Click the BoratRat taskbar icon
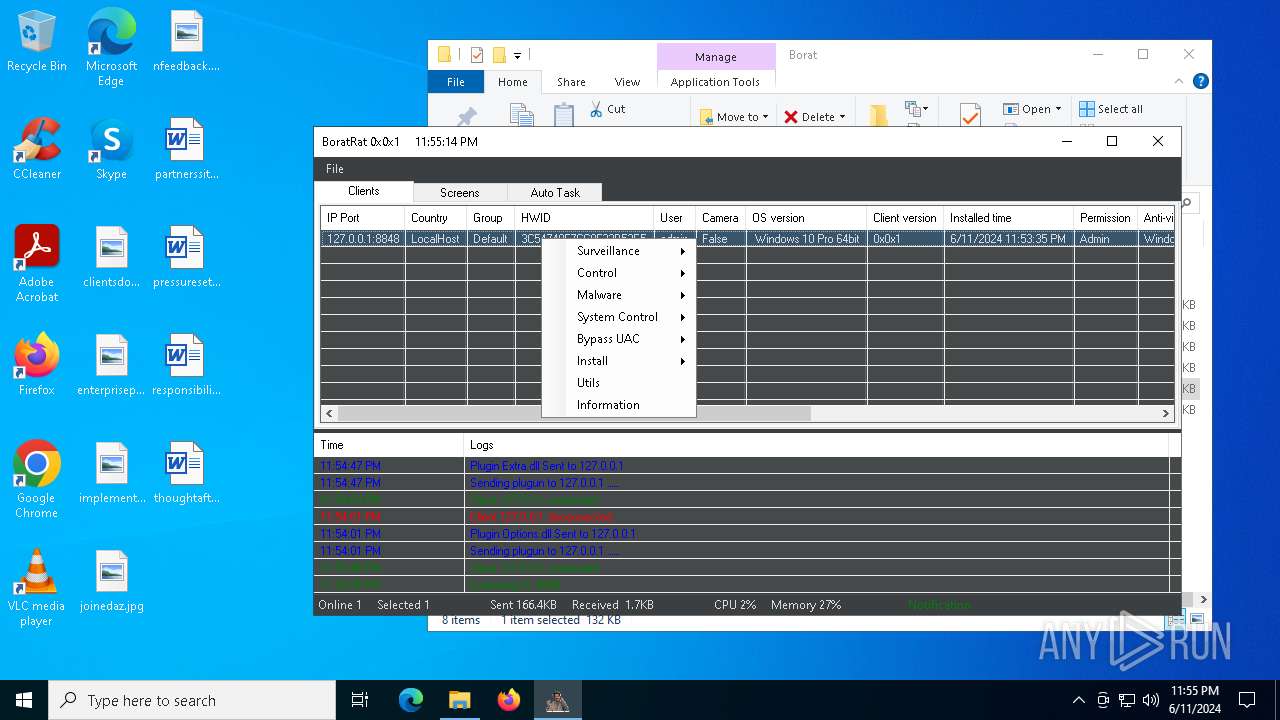 click(x=557, y=700)
